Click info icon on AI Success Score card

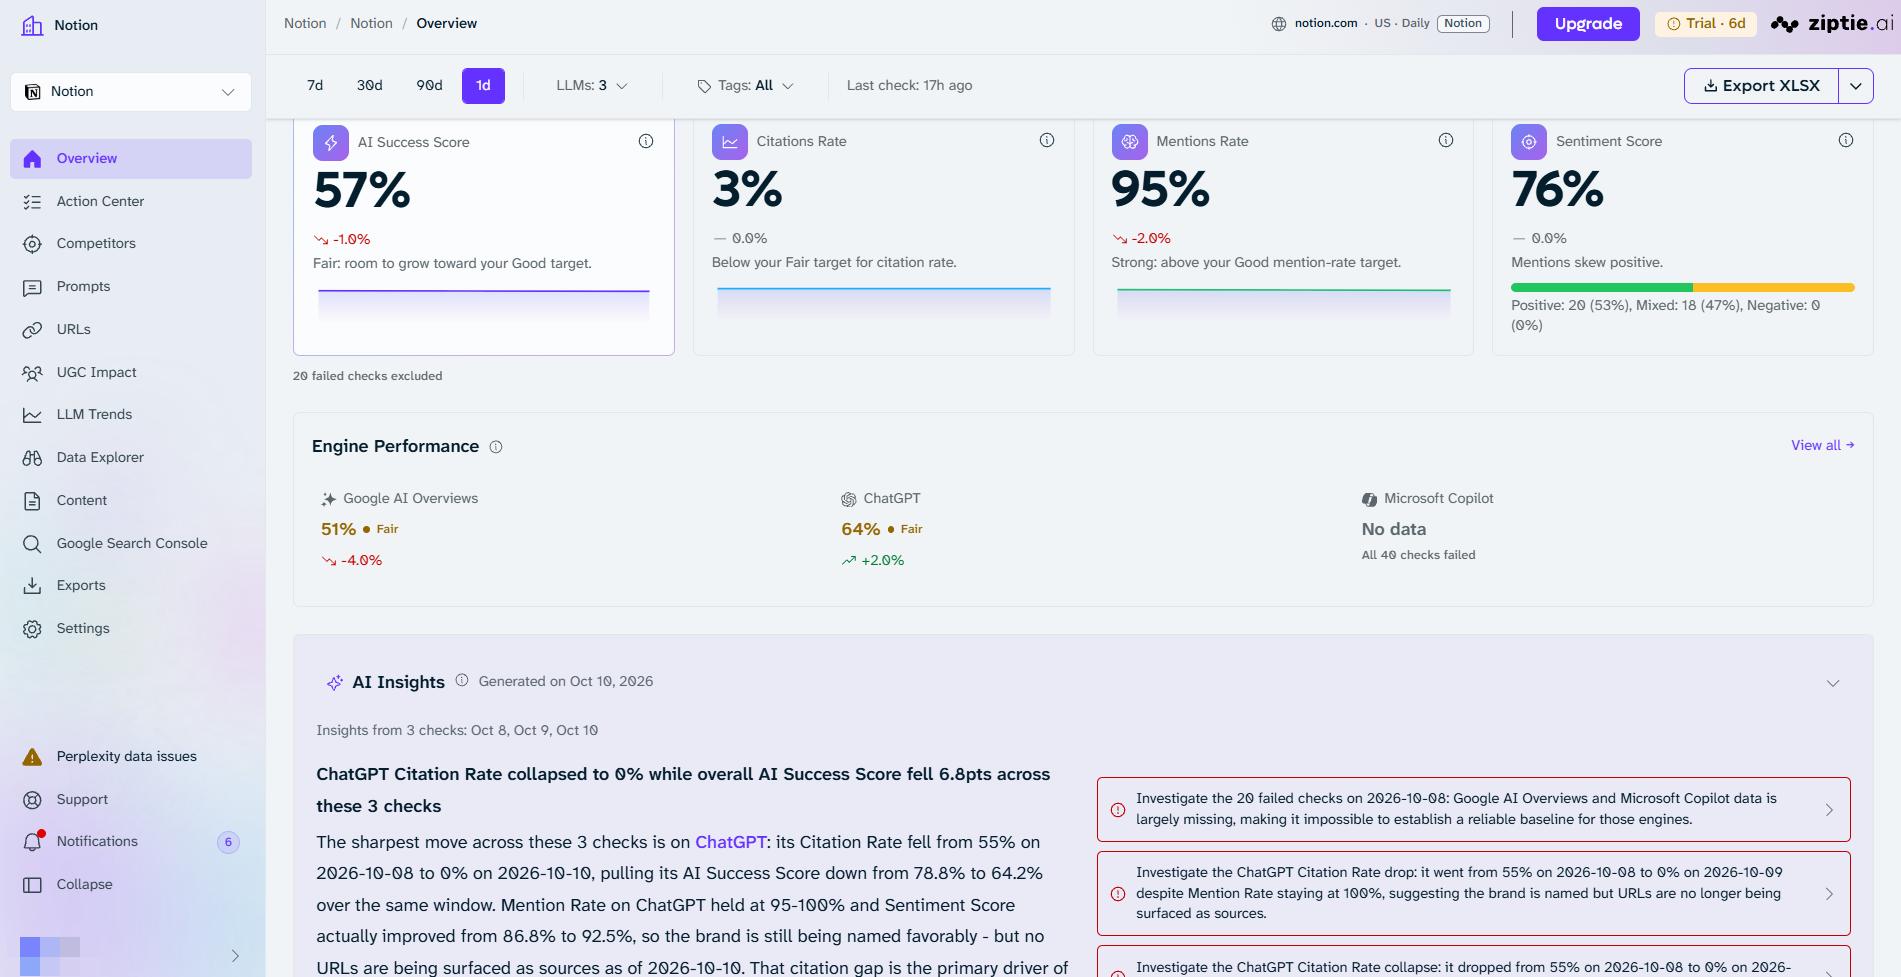coord(646,141)
